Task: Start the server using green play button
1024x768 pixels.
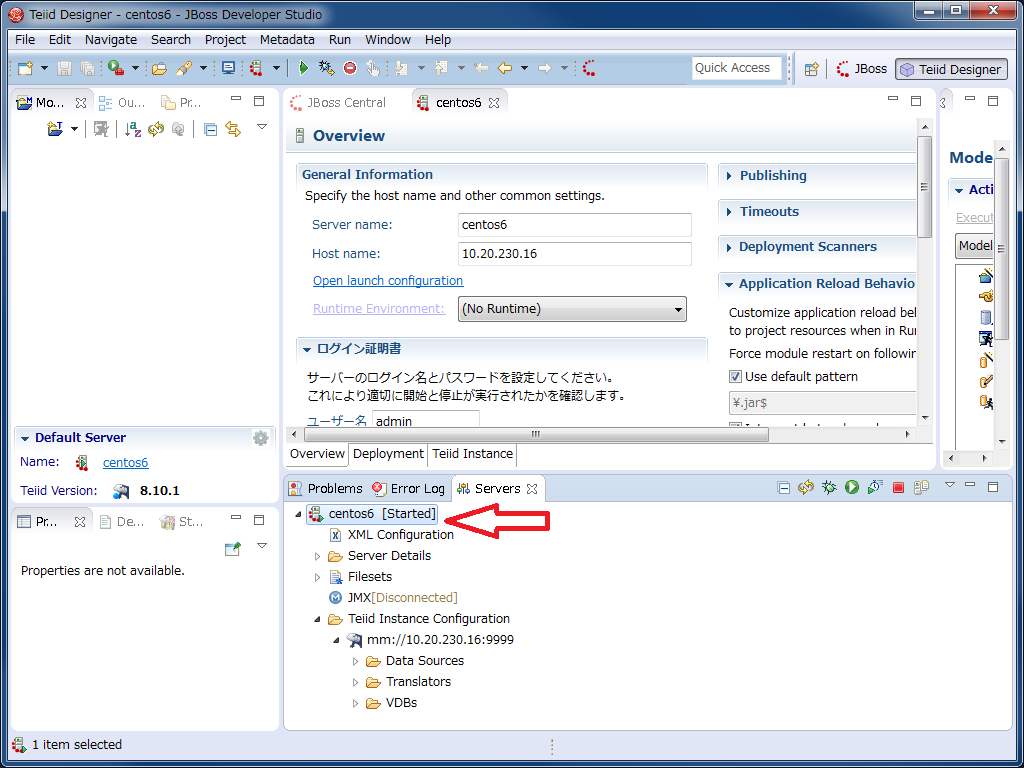Action: point(852,487)
